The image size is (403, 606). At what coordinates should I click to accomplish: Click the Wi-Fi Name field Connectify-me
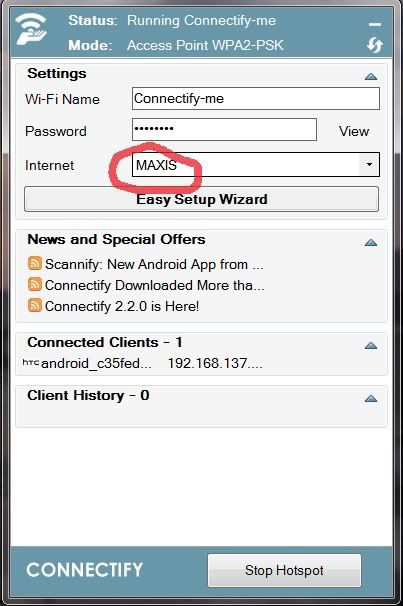[256, 99]
